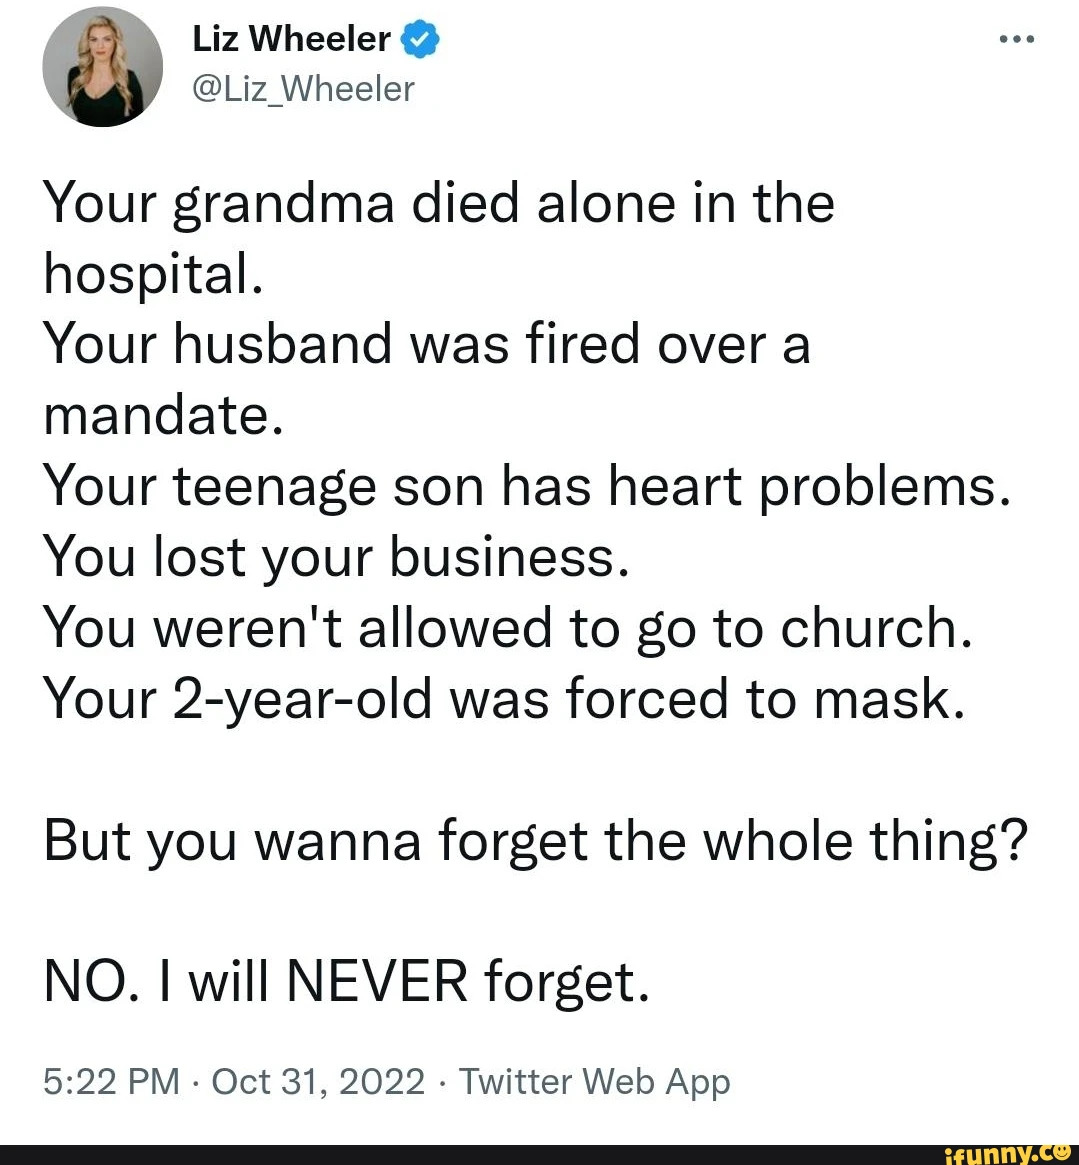Click 'You lost your business.' line
This screenshot has height=1165, width=1079.
click(337, 559)
